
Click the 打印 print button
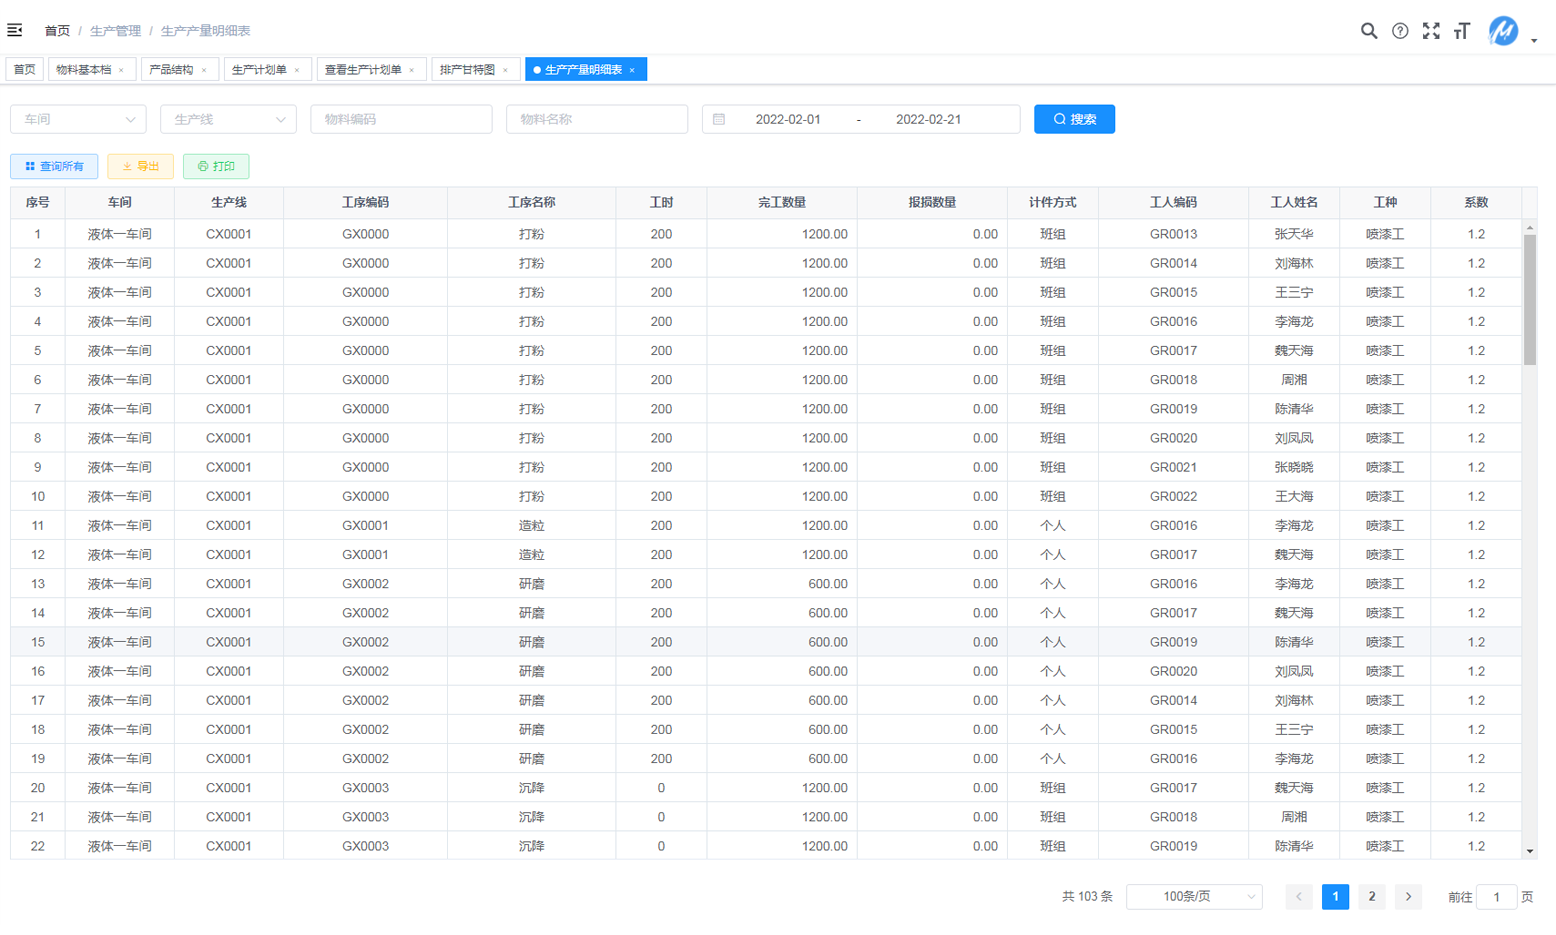[216, 166]
